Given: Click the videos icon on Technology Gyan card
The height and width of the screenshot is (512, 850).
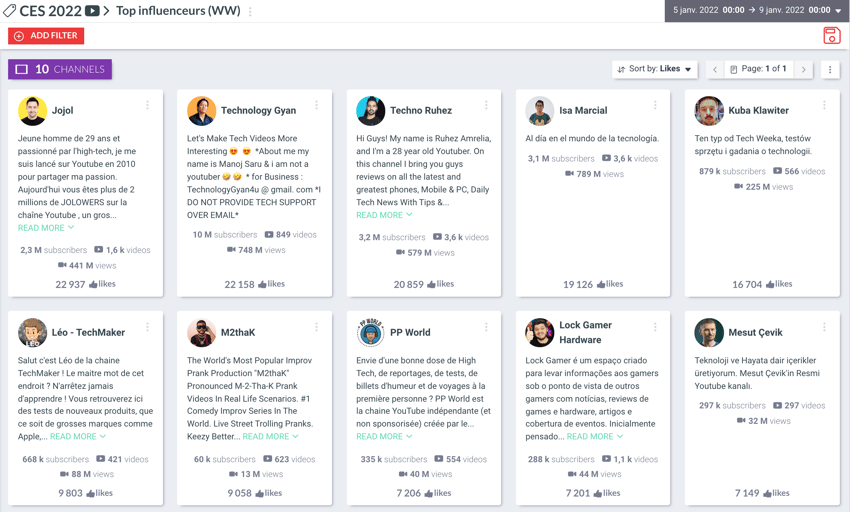Looking at the screenshot, I should pyautogui.click(x=269, y=235).
